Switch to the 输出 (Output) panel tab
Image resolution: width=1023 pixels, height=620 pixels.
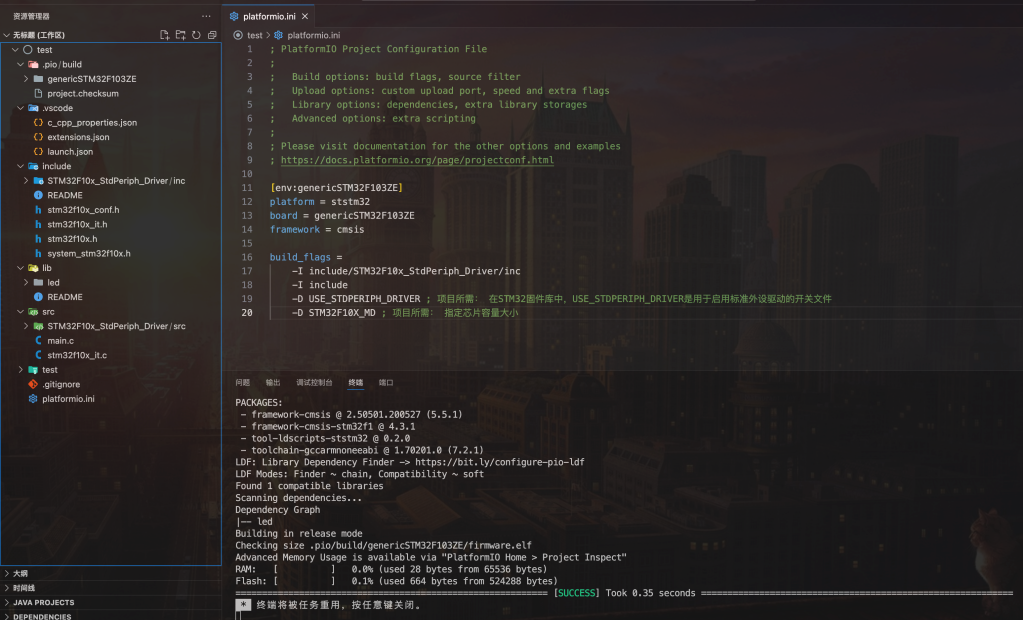pyautogui.click(x=273, y=382)
